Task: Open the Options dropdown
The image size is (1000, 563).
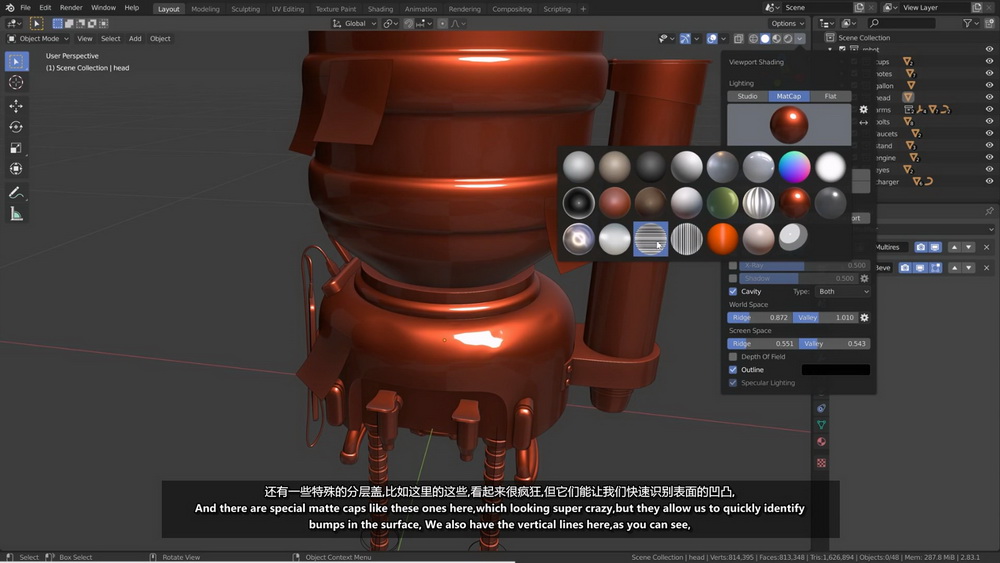Action: pyautogui.click(x=788, y=24)
